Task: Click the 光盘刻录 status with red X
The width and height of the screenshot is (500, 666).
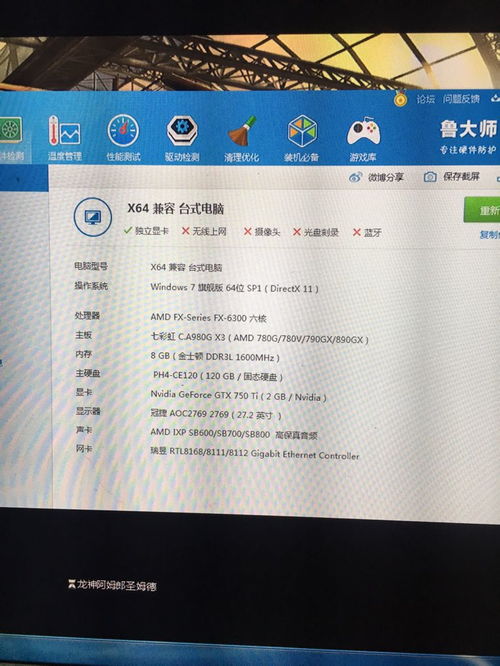Action: [x=316, y=232]
